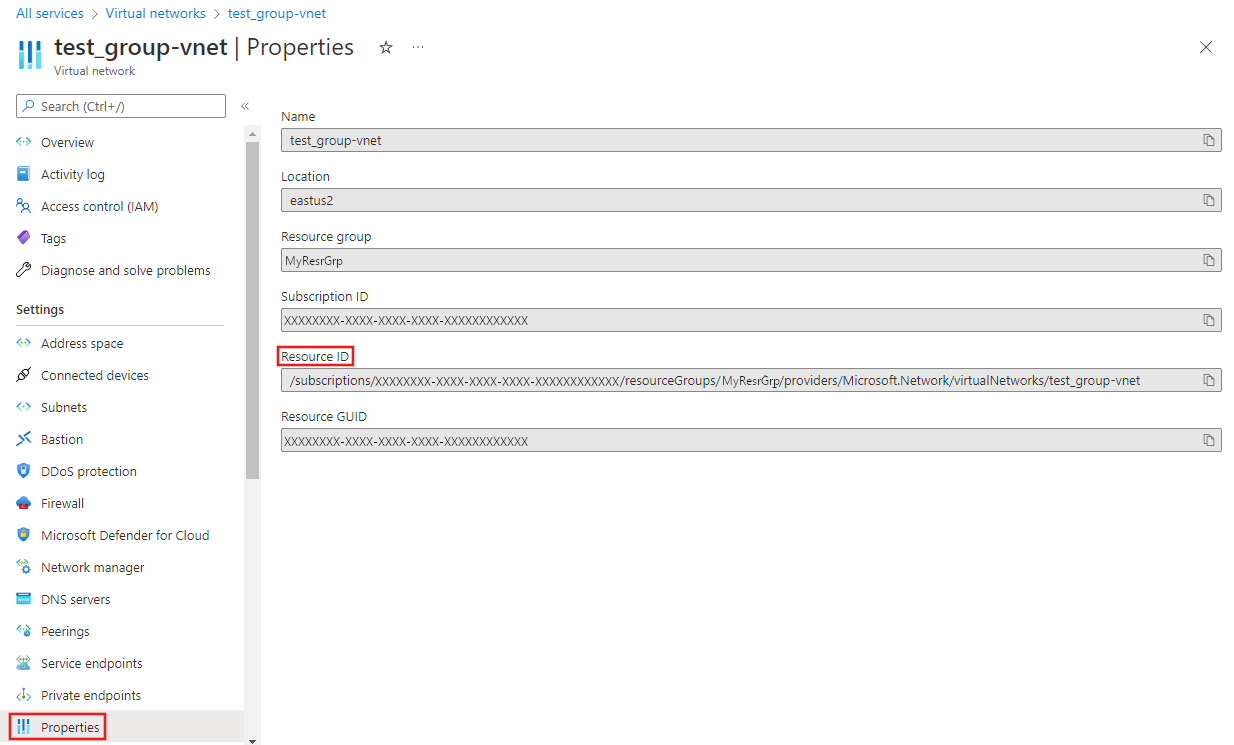The height and width of the screenshot is (745, 1234).
Task: Click the Microsoft Defender for Cloud icon
Action: [24, 535]
